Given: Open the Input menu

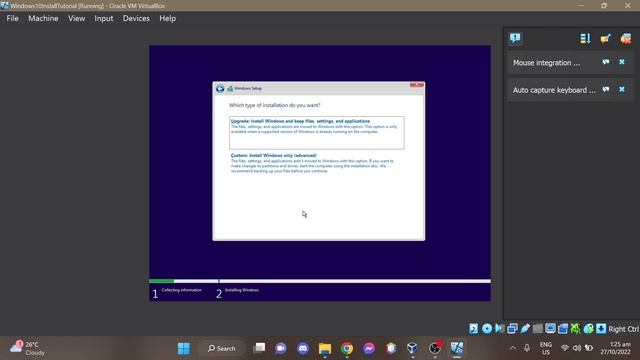Looking at the screenshot, I should pos(104,18).
